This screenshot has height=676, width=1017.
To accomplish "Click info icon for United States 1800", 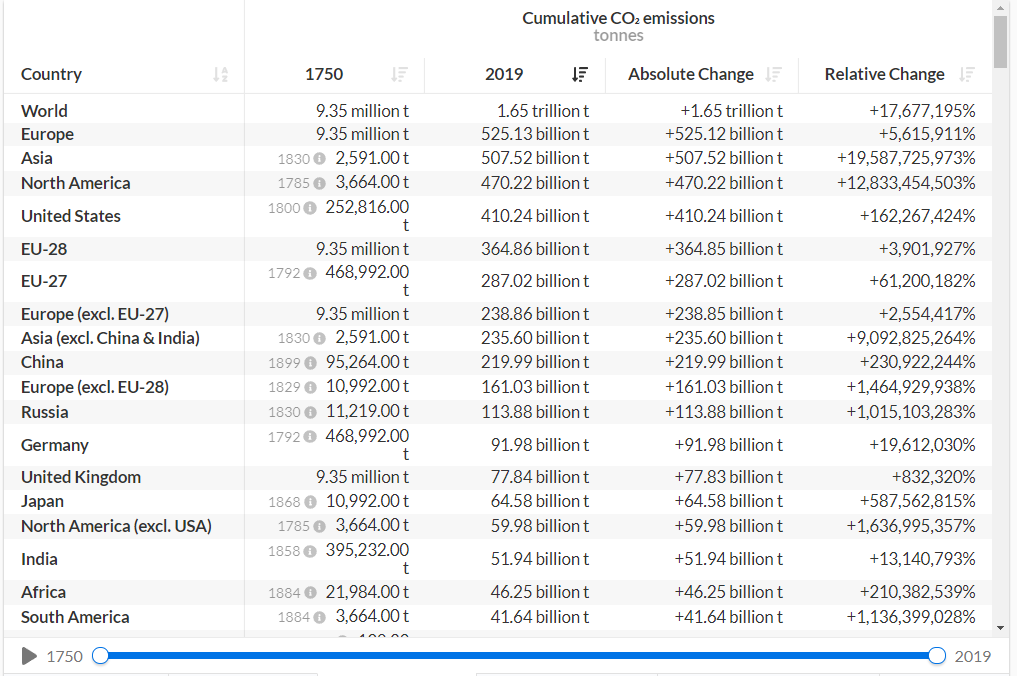I will pyautogui.click(x=310, y=208).
